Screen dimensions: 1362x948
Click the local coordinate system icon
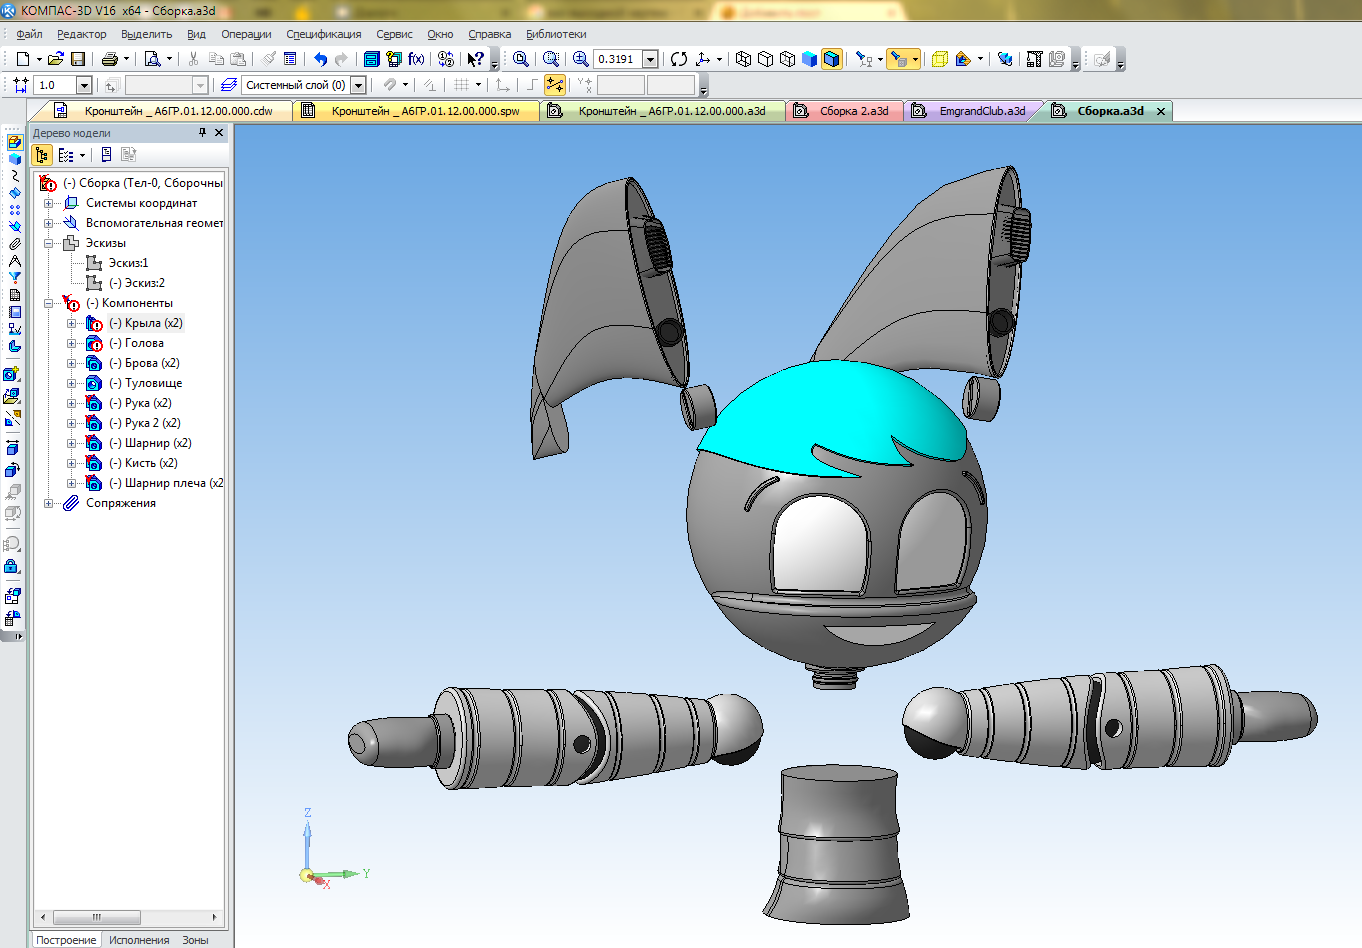click(x=503, y=85)
